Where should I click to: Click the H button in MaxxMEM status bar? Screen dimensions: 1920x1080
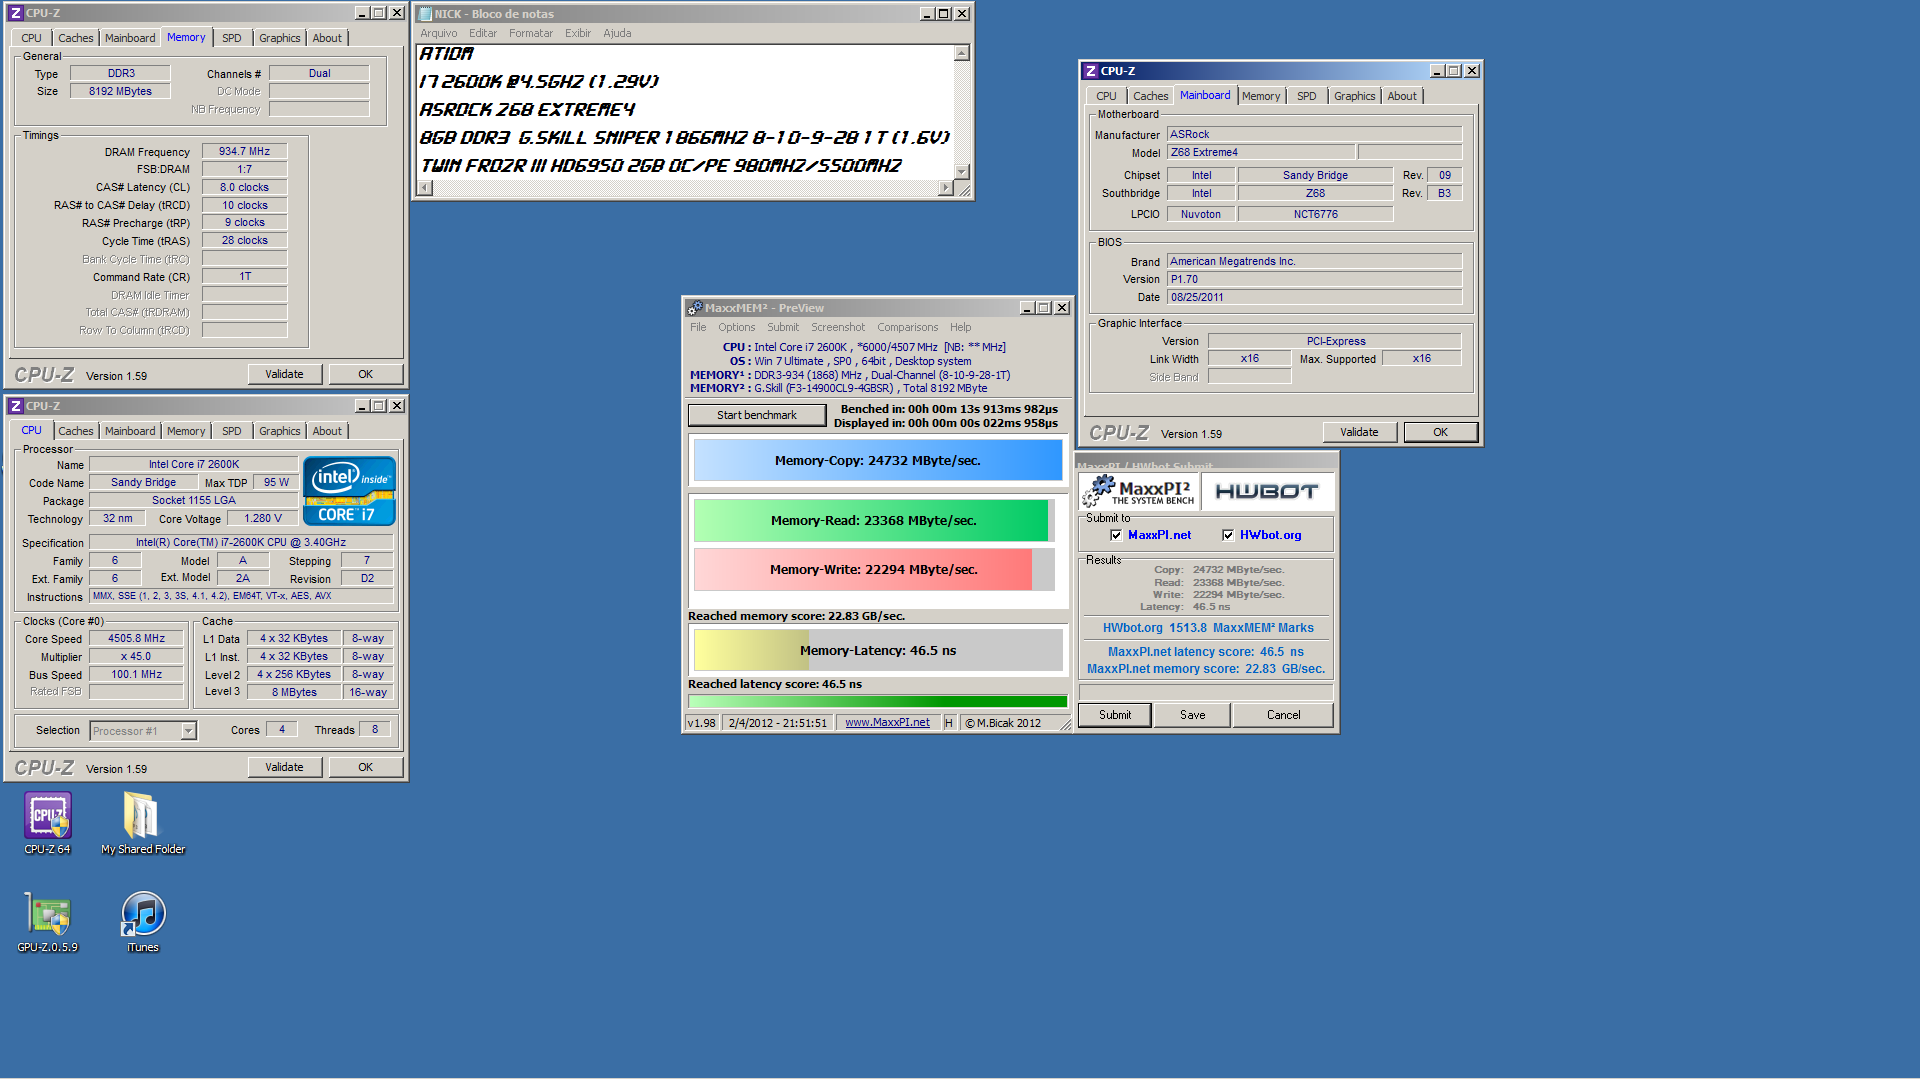click(948, 723)
